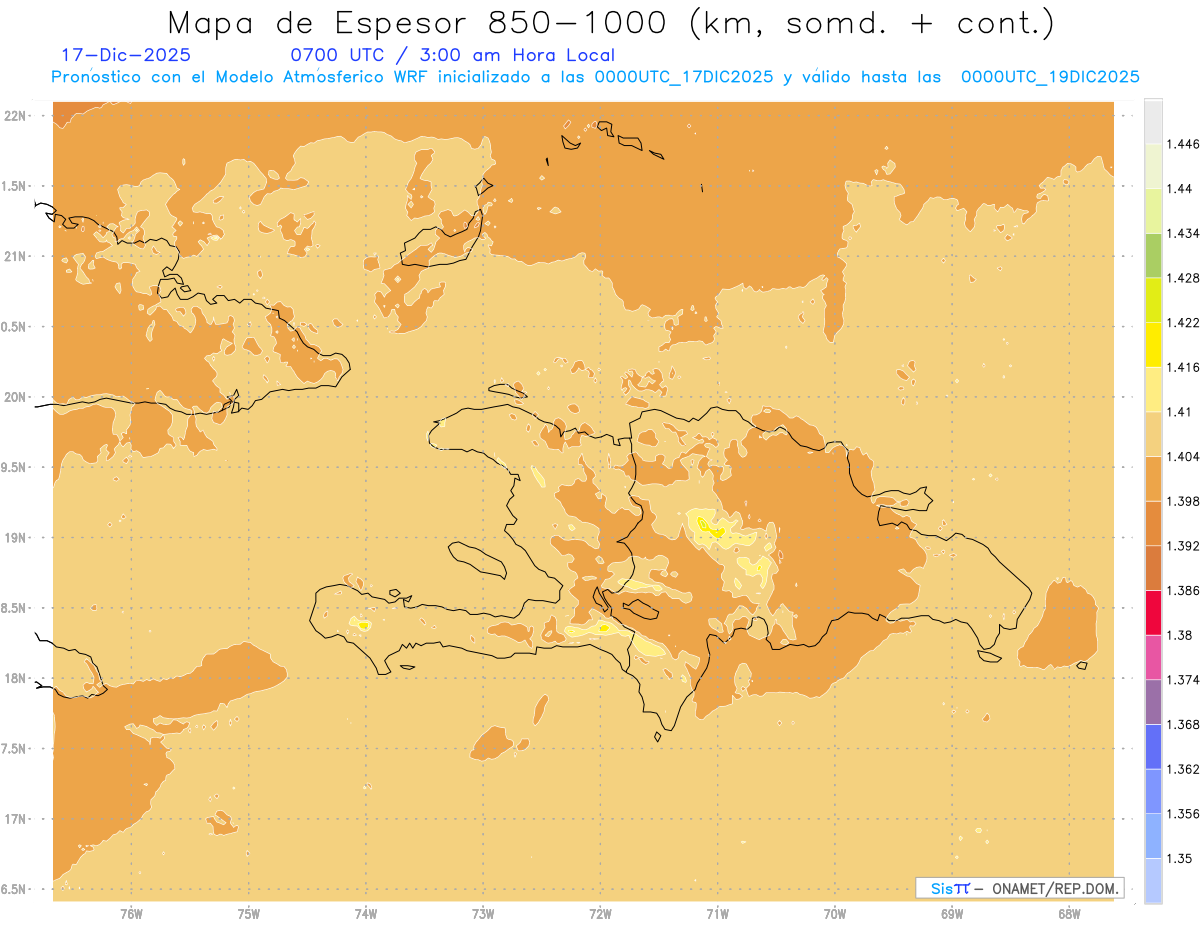
Task: Select the legend value '1.404'
Action: pos(1183,456)
